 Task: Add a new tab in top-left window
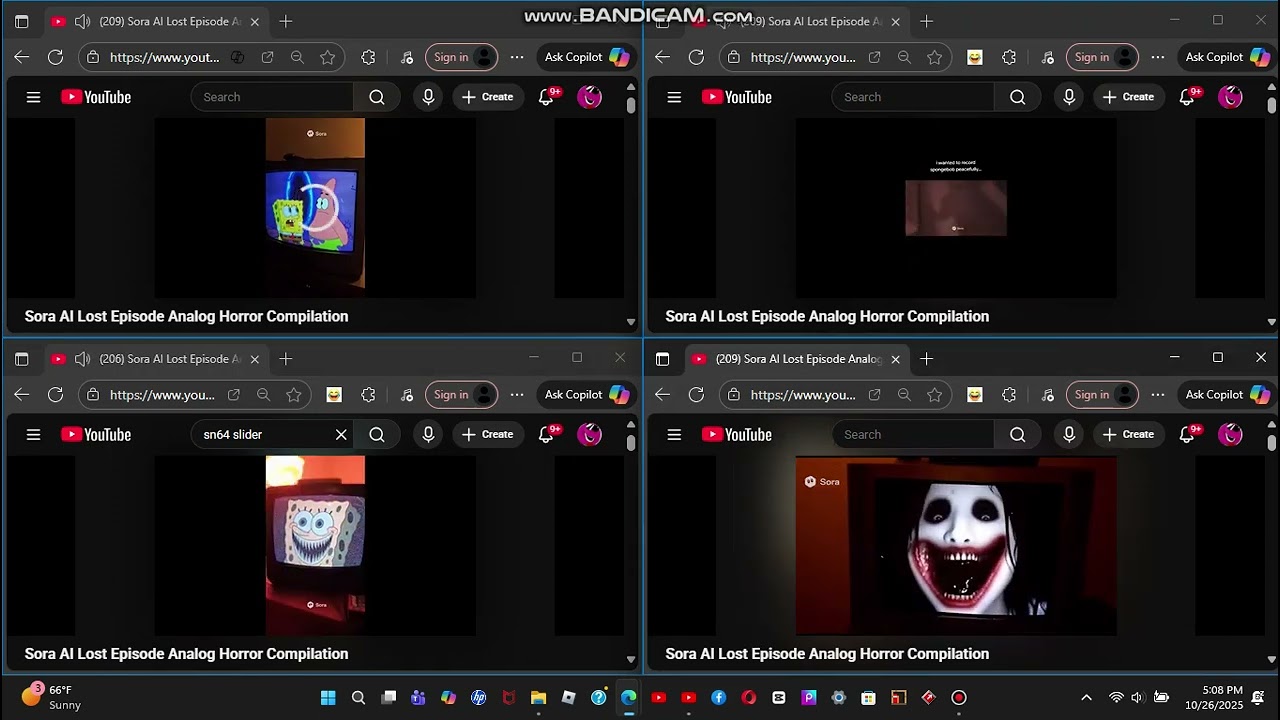tap(286, 21)
